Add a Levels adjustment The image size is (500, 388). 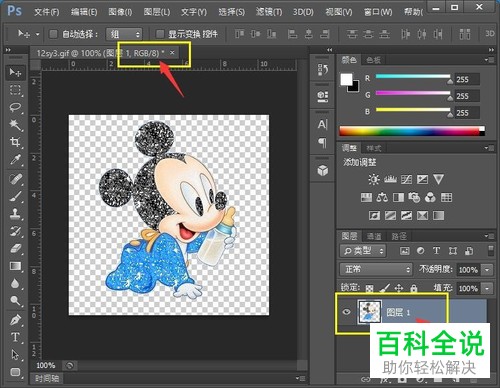click(x=390, y=179)
